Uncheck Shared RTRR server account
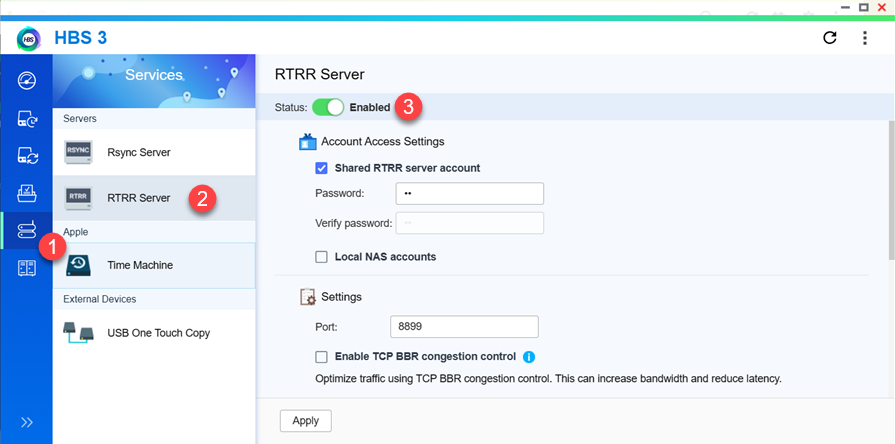 [322, 168]
